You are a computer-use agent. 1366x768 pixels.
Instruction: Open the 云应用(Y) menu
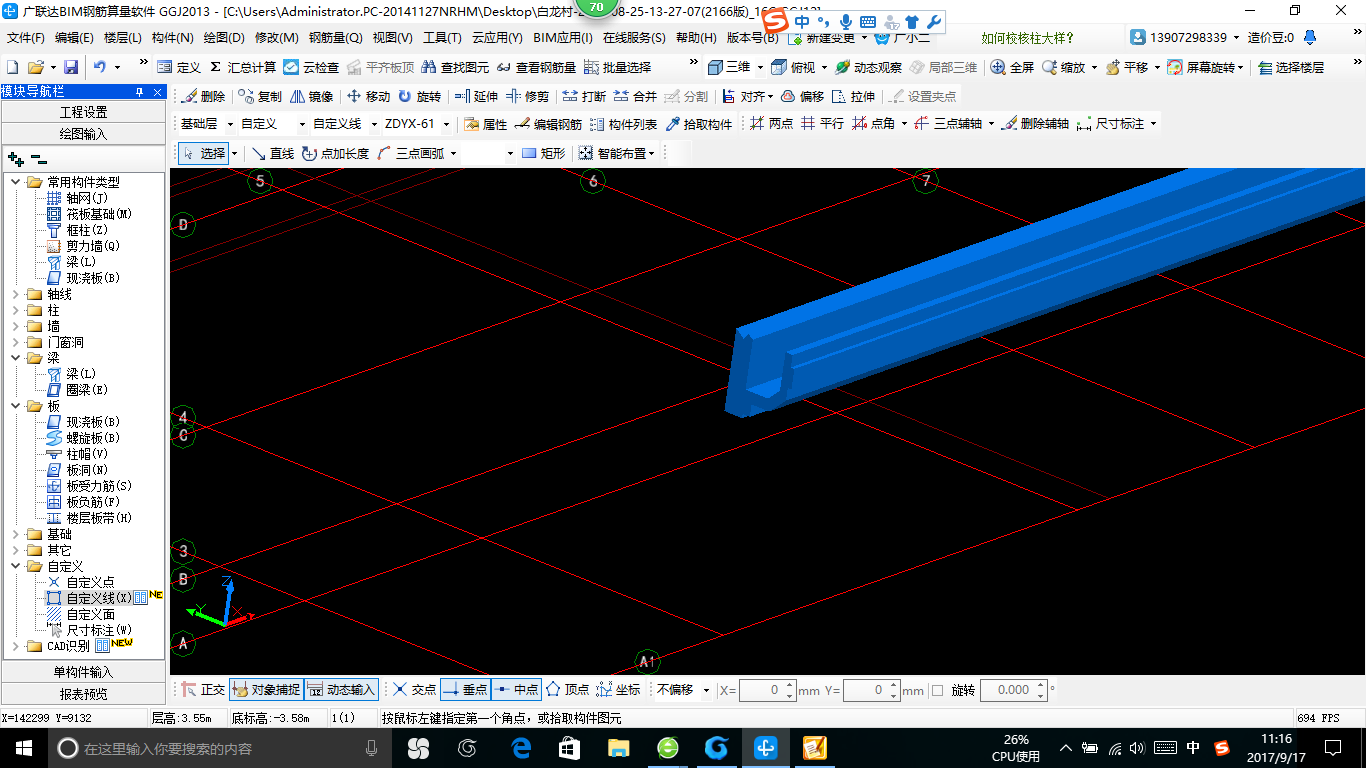497,38
